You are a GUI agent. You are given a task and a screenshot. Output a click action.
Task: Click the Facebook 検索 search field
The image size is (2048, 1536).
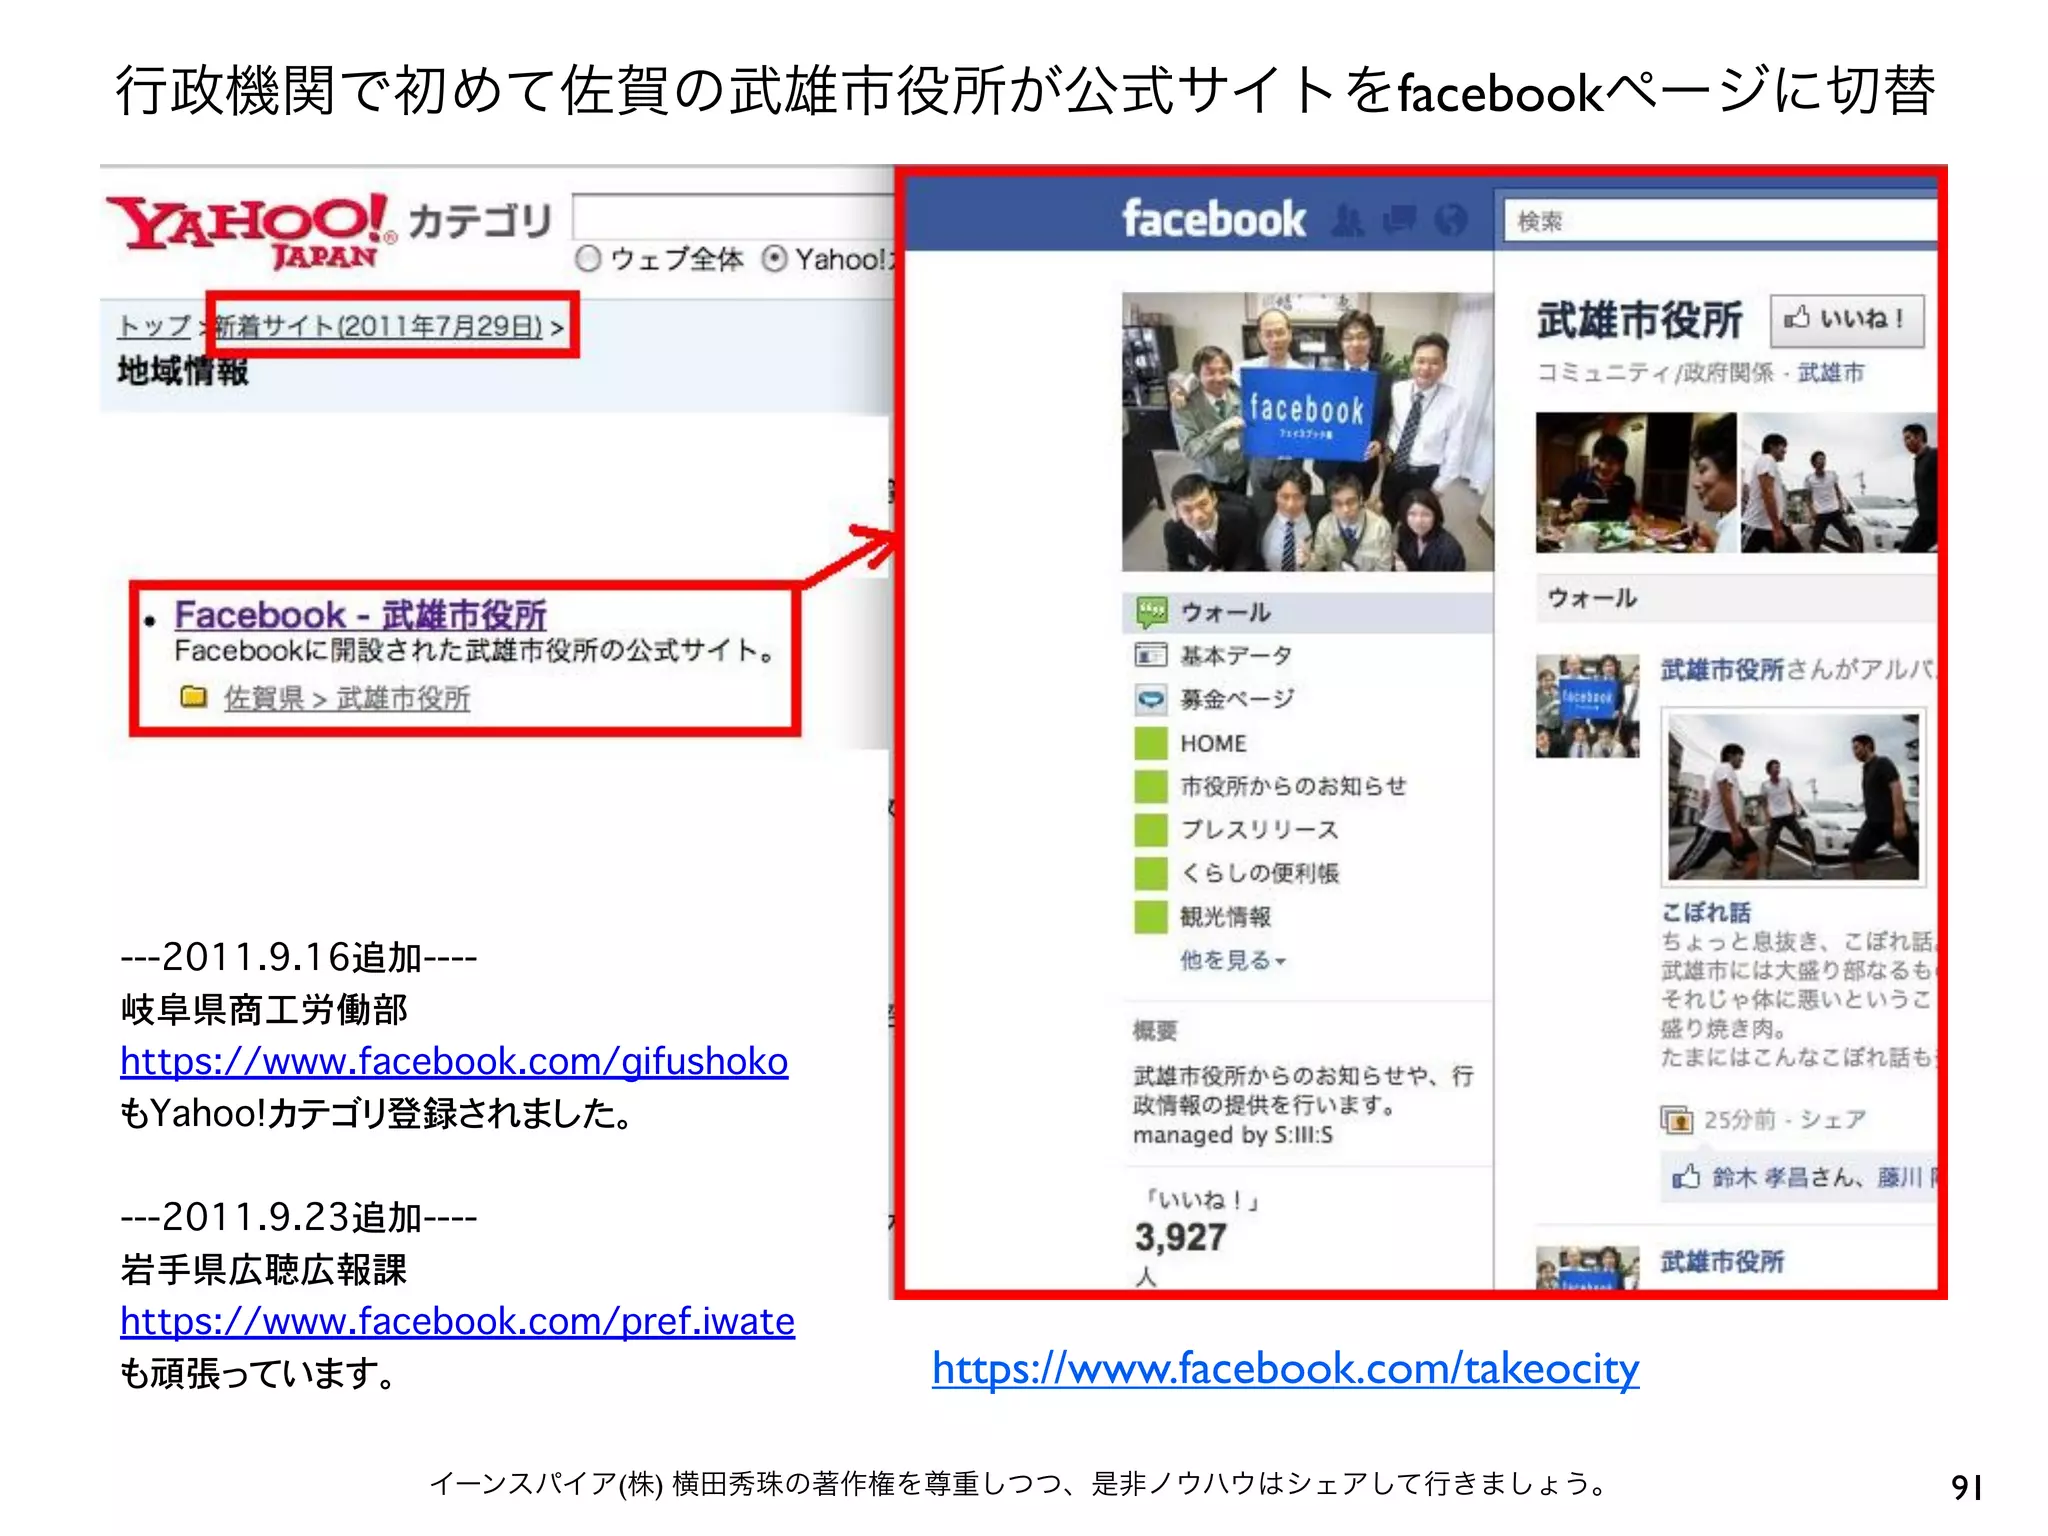1719,220
